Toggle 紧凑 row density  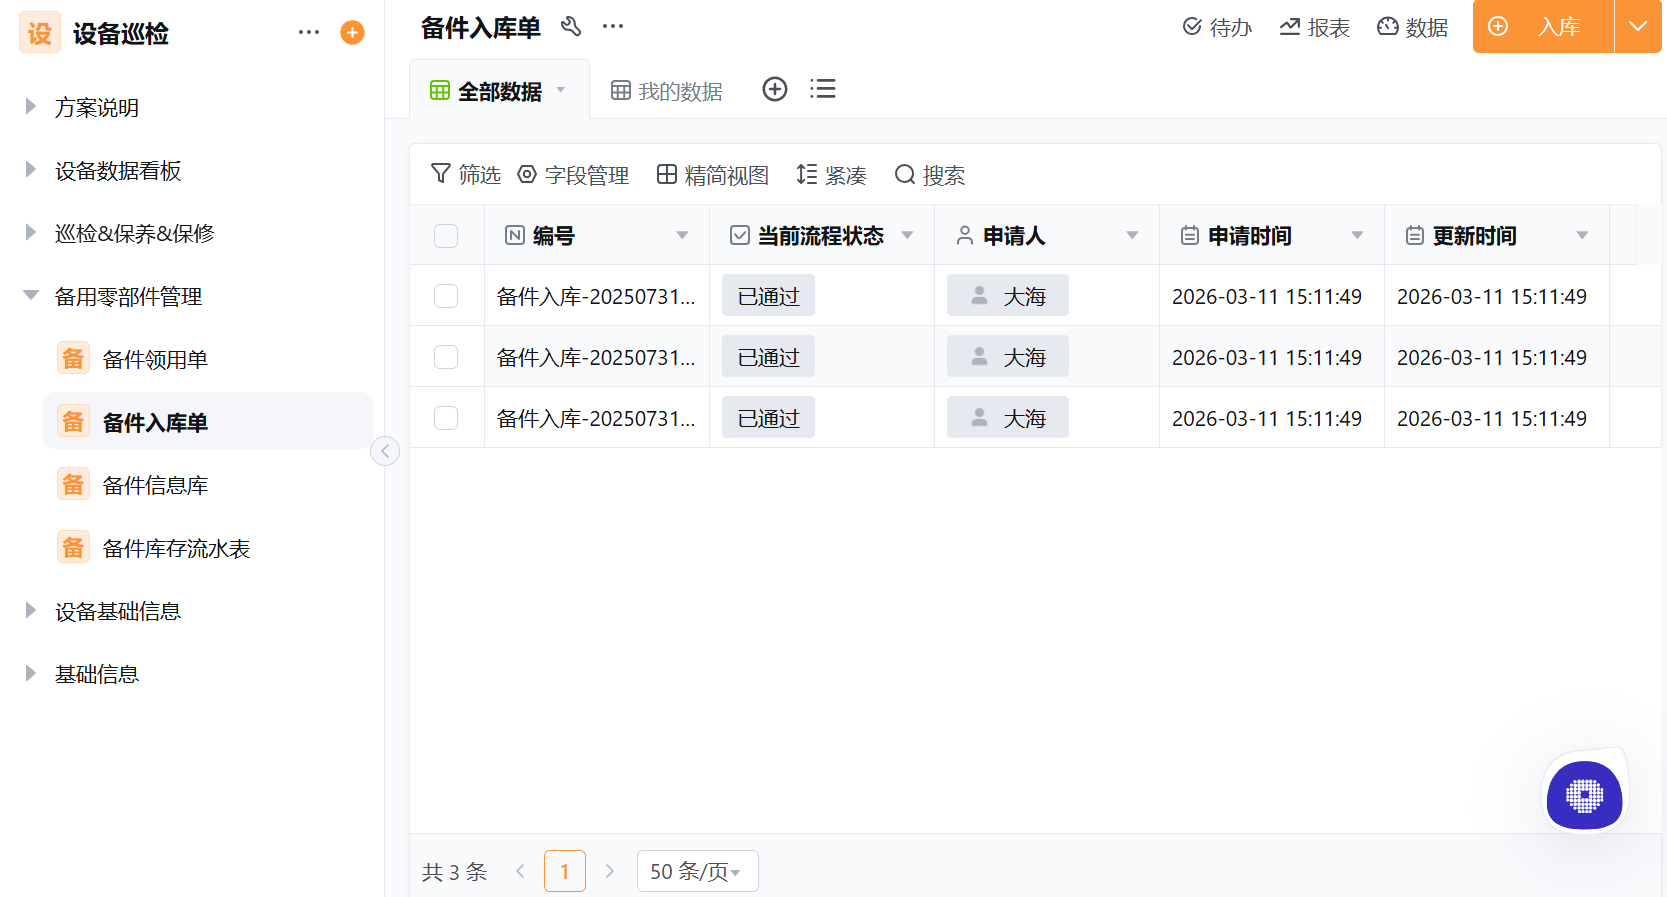coord(831,175)
